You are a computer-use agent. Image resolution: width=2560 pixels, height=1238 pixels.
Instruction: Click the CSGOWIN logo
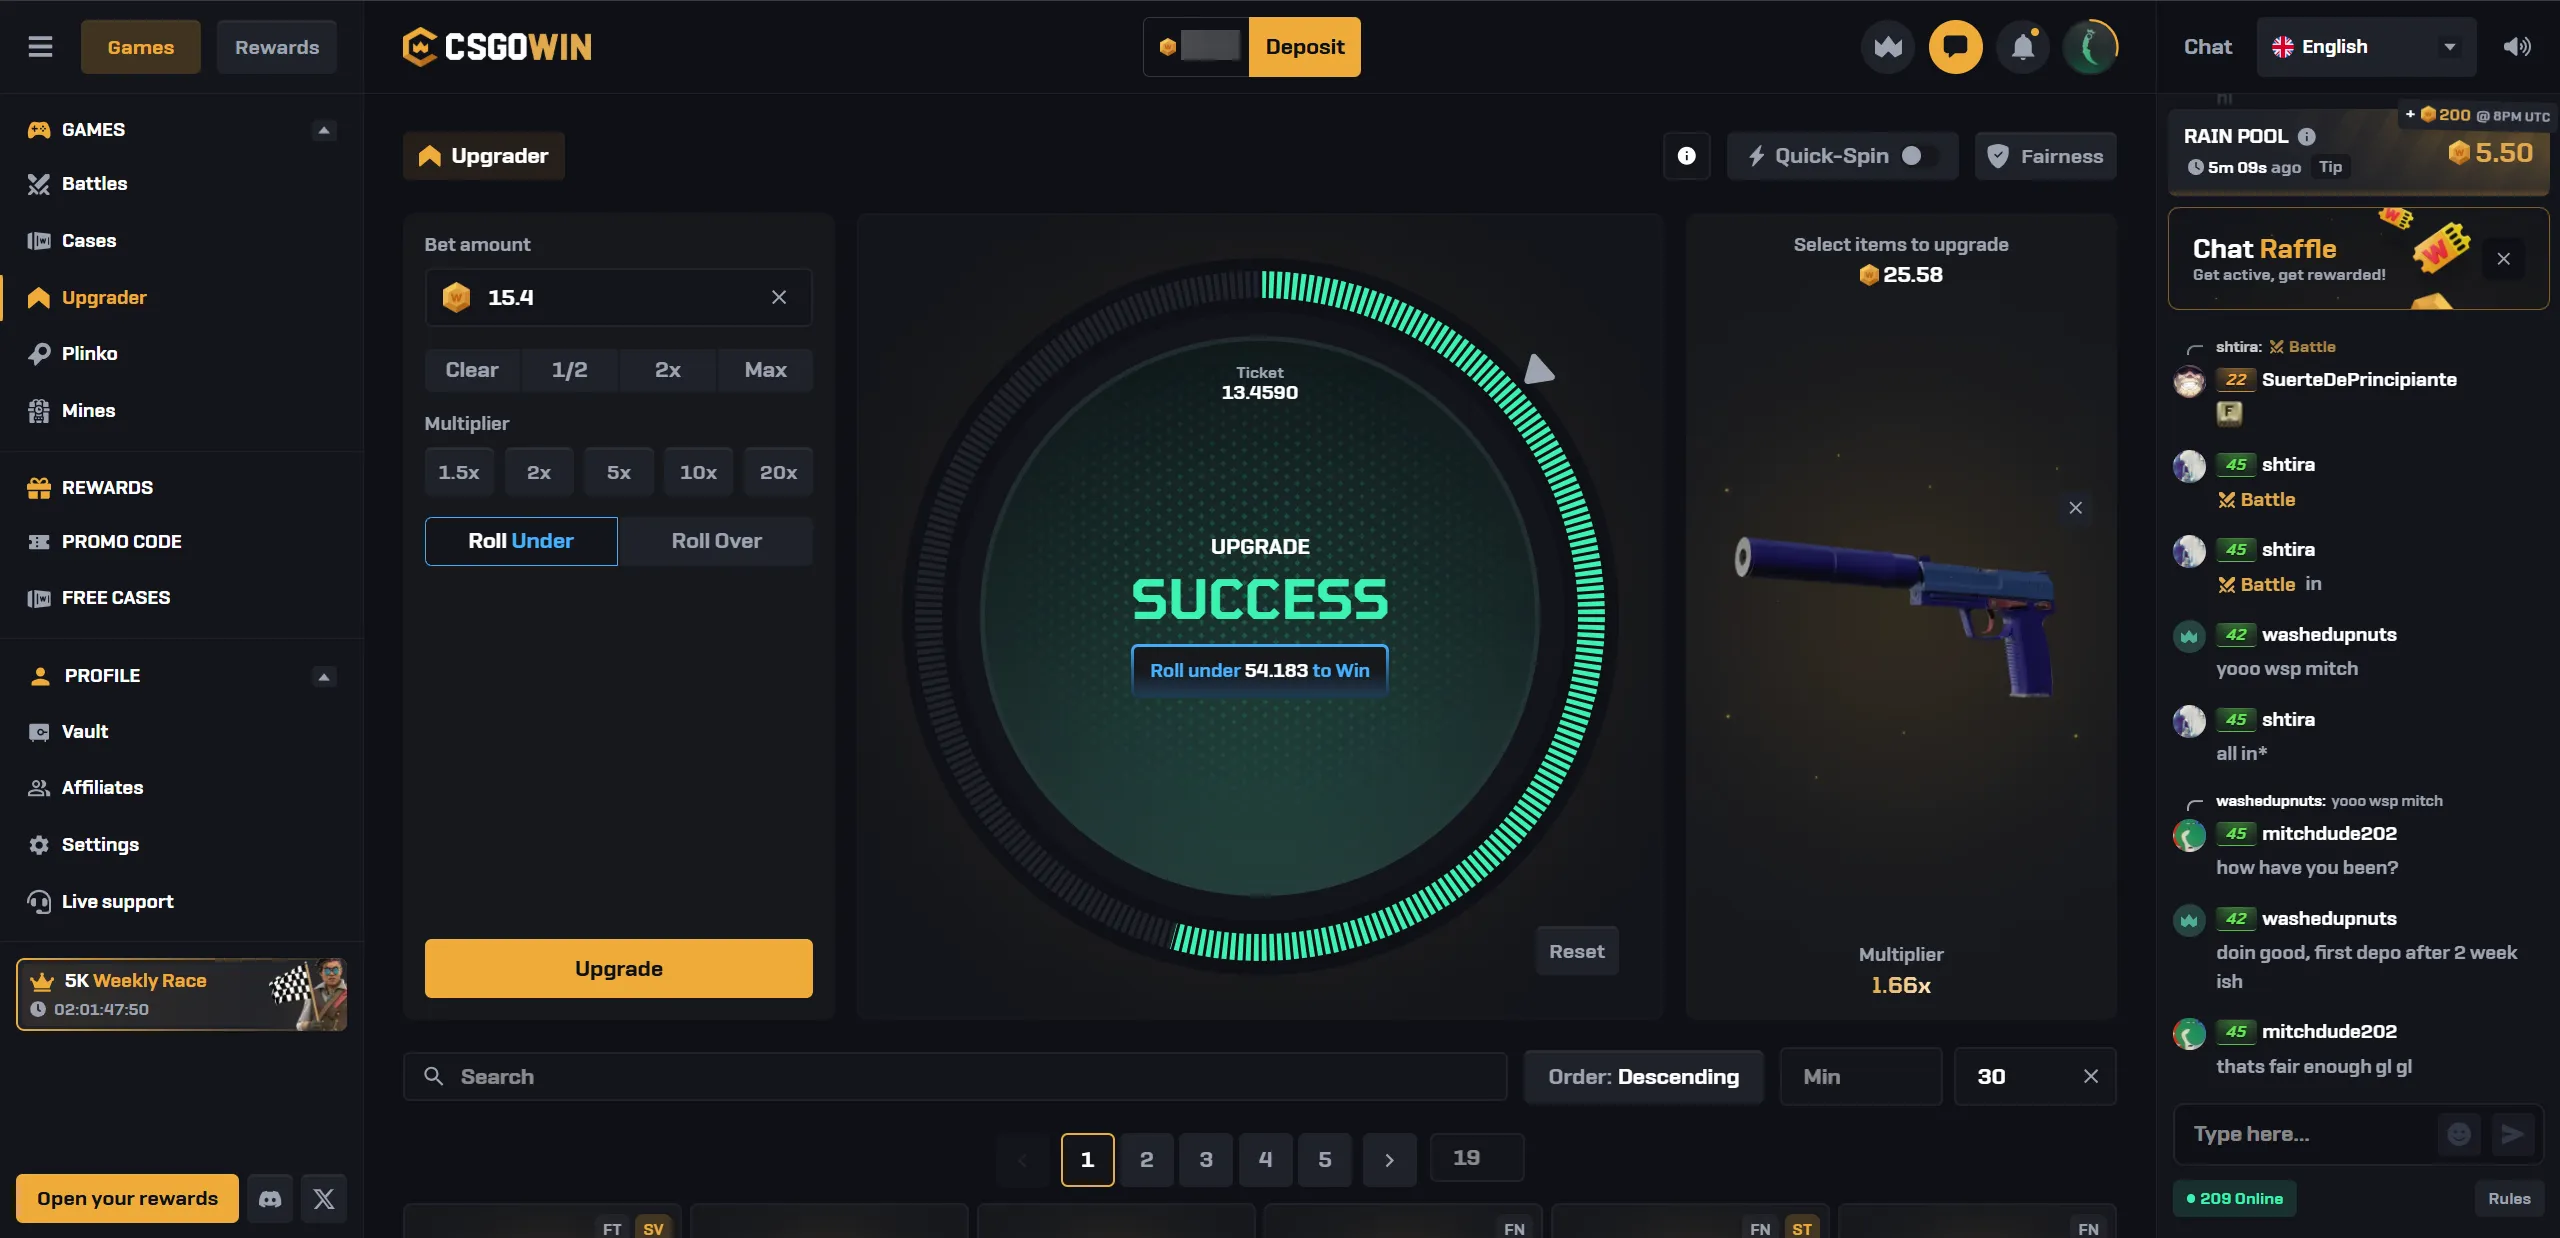tap(497, 47)
